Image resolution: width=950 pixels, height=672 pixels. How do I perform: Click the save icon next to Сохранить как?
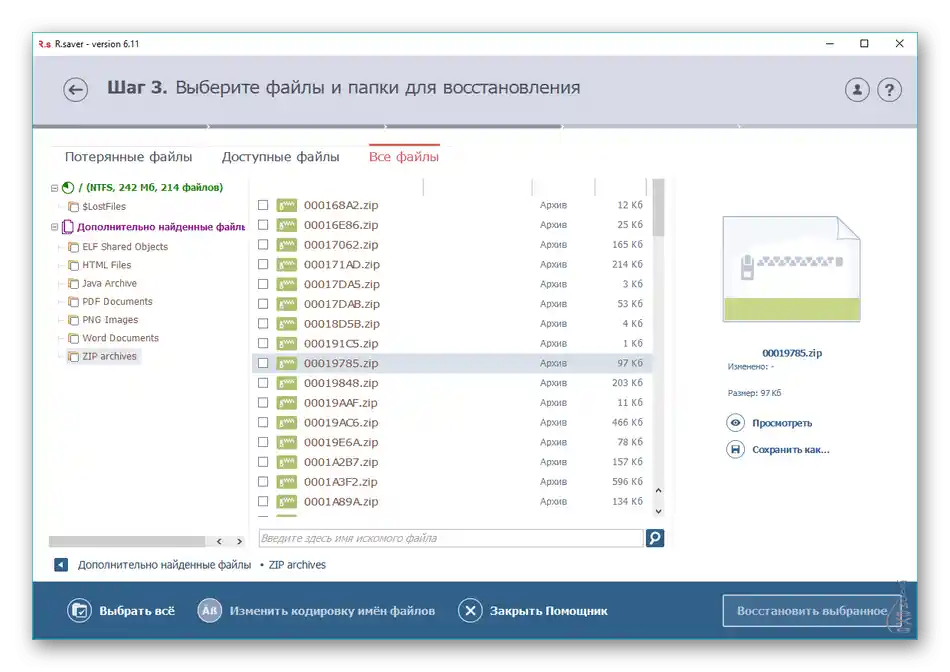734,449
